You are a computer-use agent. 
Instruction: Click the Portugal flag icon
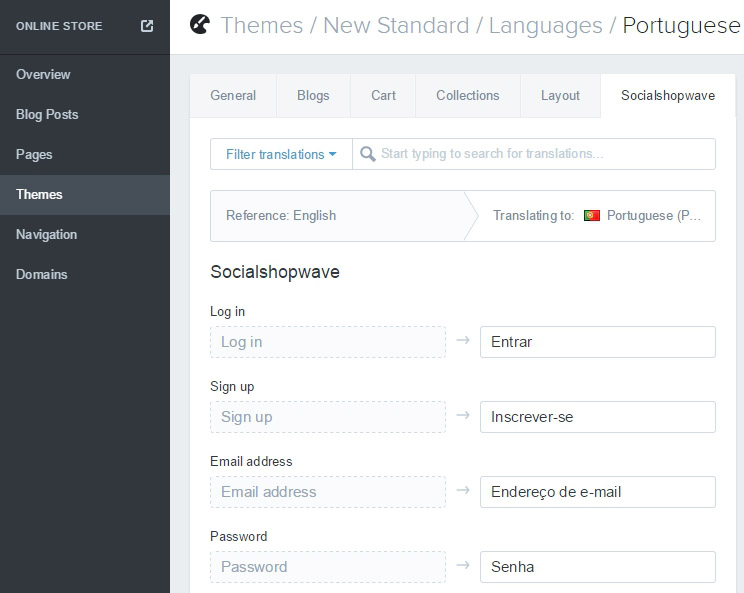click(592, 215)
